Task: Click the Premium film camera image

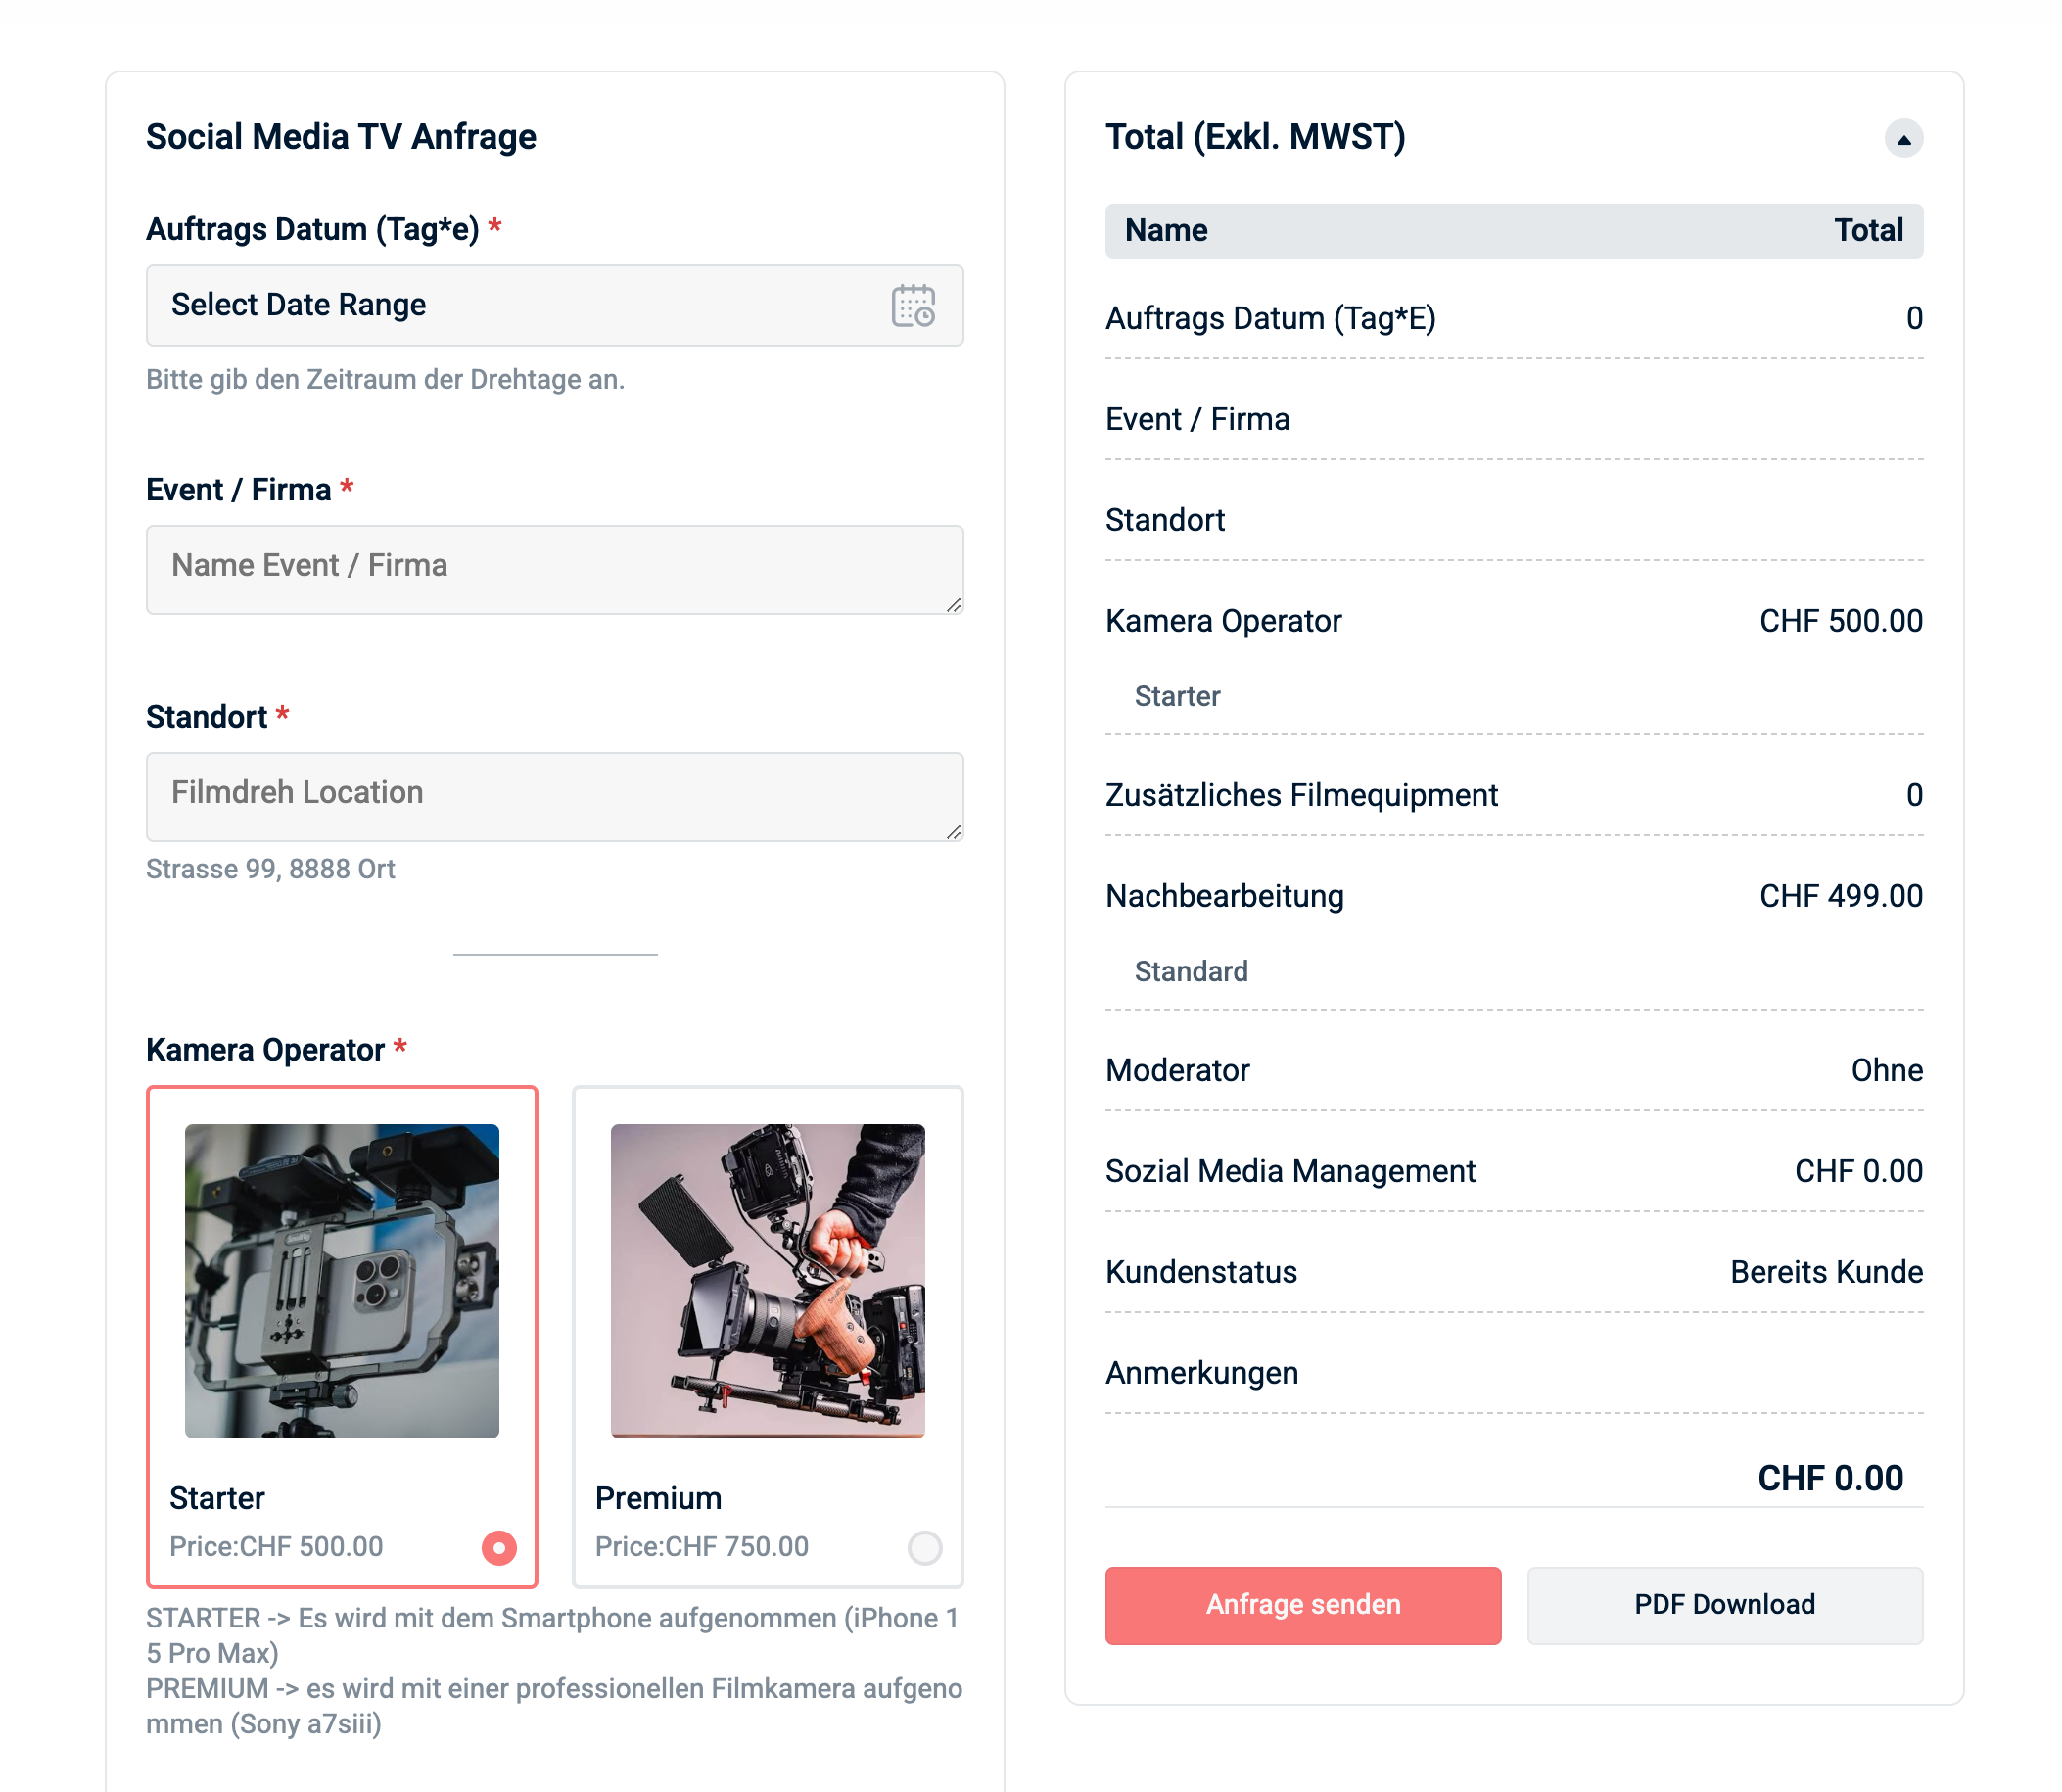Action: (x=767, y=1281)
